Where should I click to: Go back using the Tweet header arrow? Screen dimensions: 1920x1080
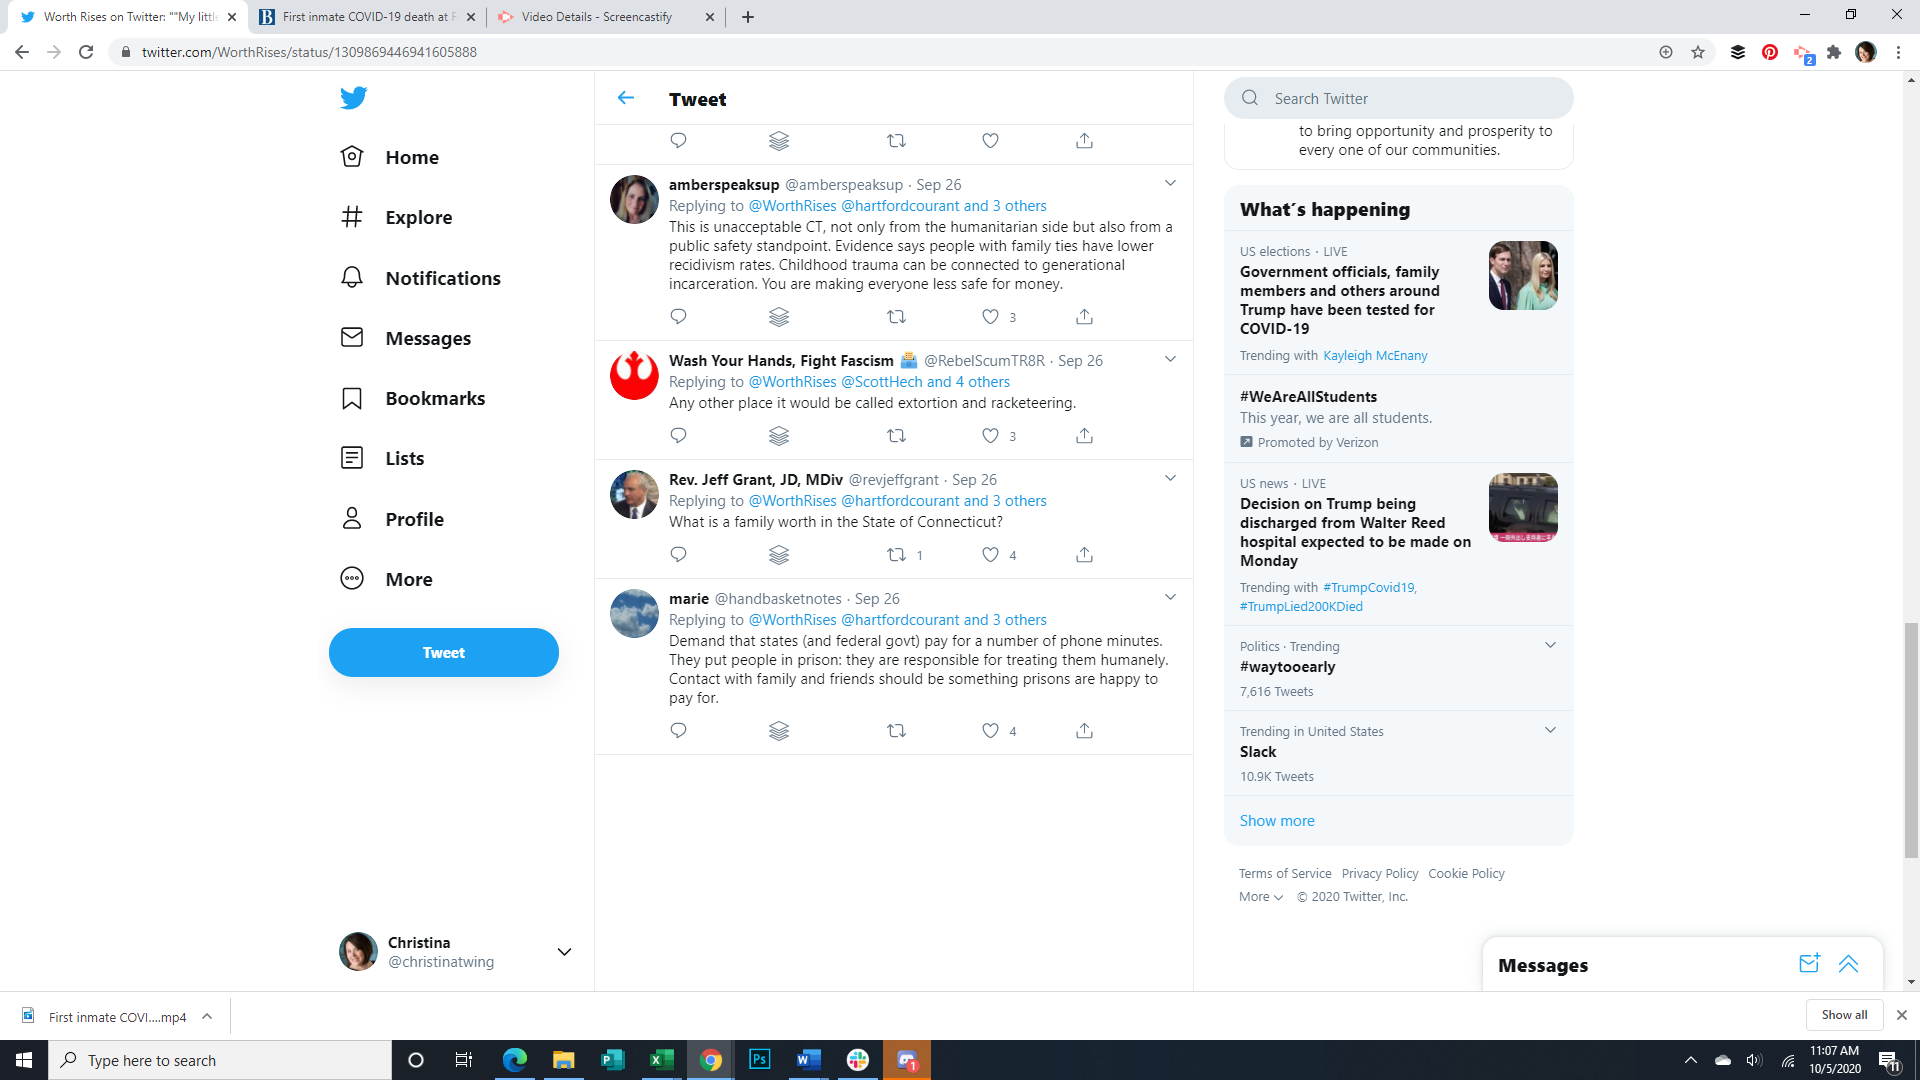[x=626, y=98]
